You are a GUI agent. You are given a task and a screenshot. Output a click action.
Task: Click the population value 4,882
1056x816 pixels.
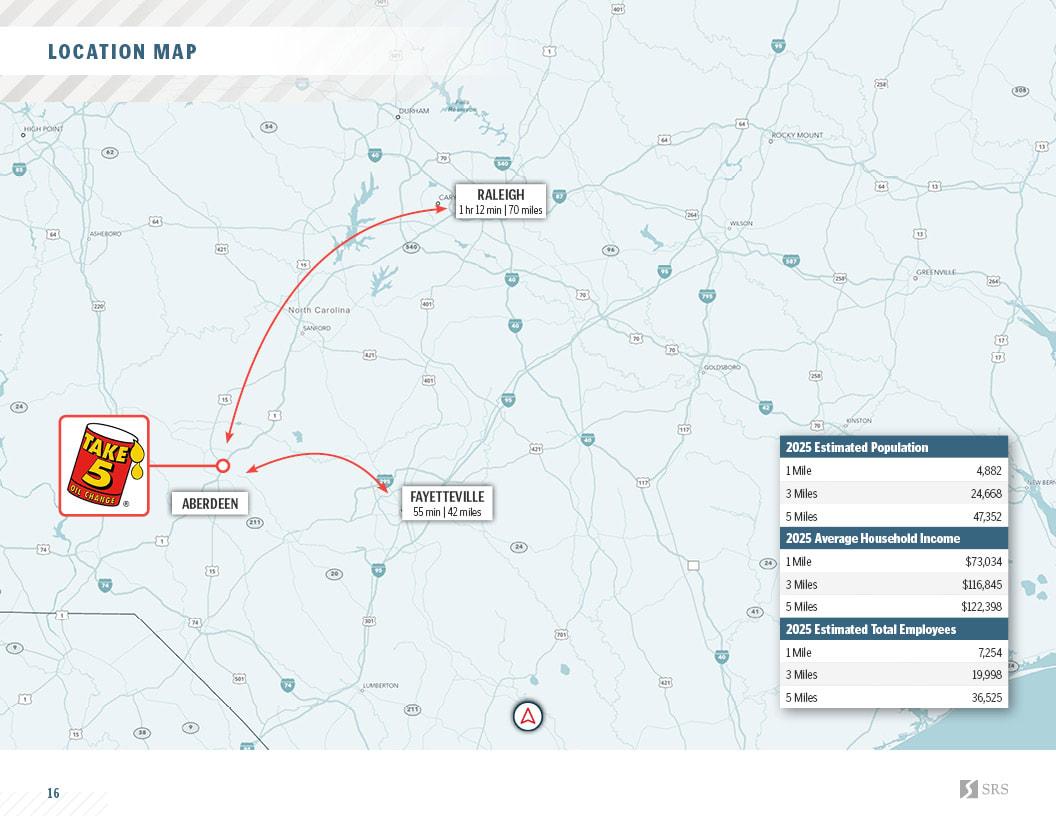click(x=989, y=471)
